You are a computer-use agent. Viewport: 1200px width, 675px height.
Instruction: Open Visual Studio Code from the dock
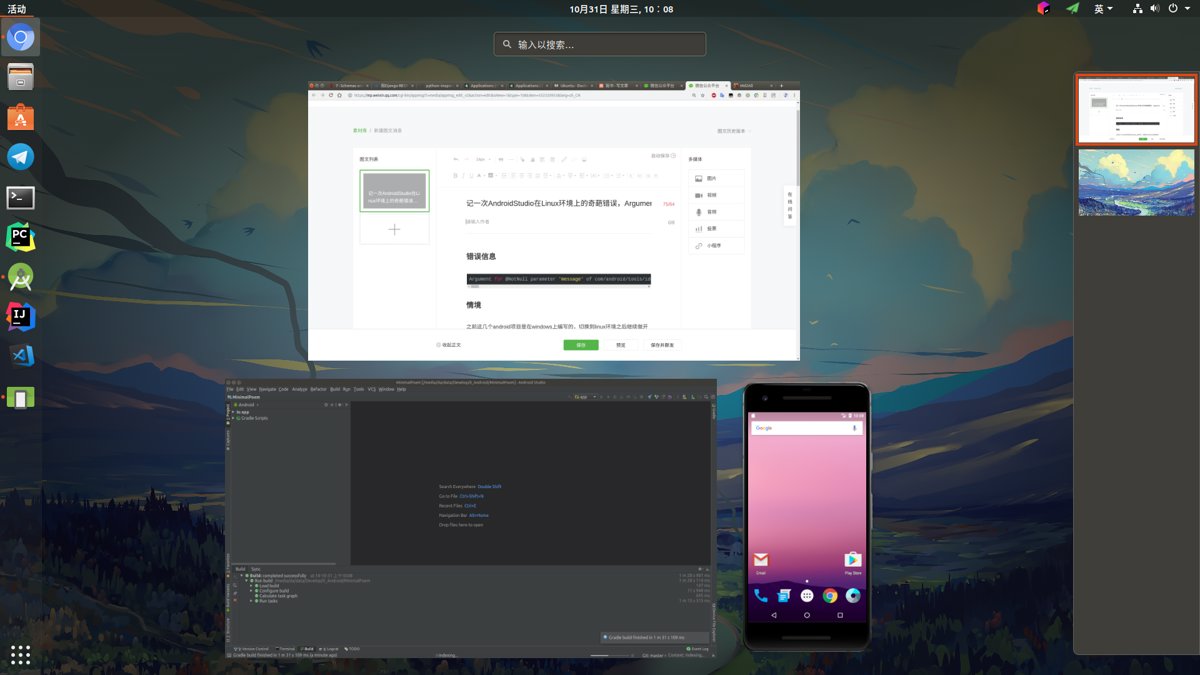(x=20, y=355)
